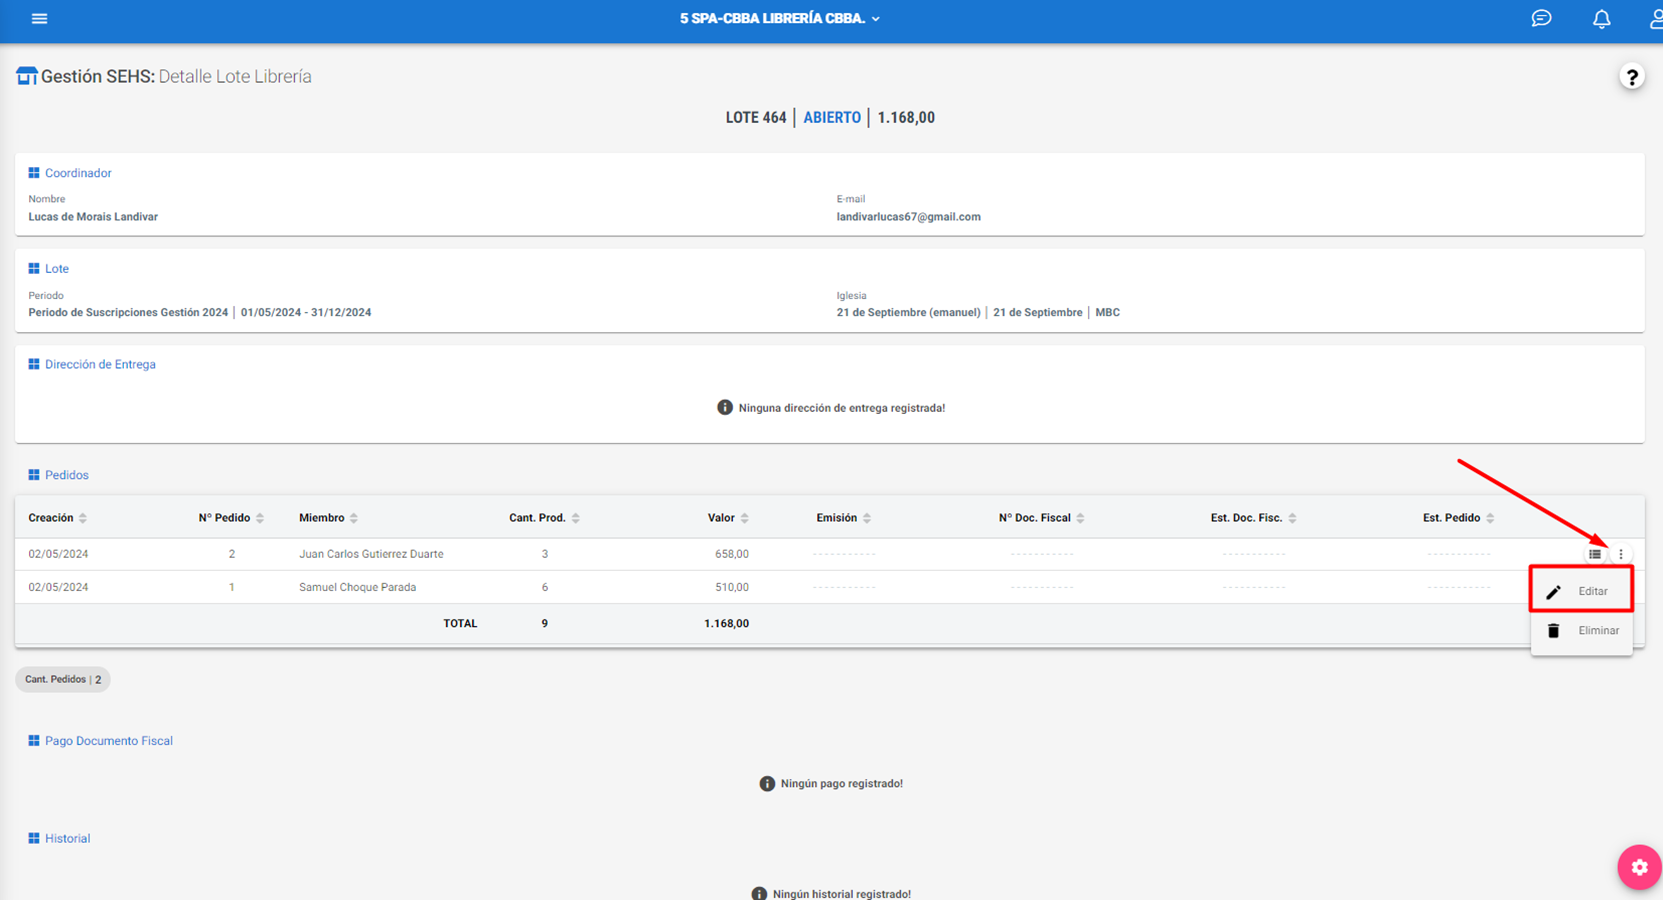Choose Editar from the context menu
1663x900 pixels.
pos(1581,592)
